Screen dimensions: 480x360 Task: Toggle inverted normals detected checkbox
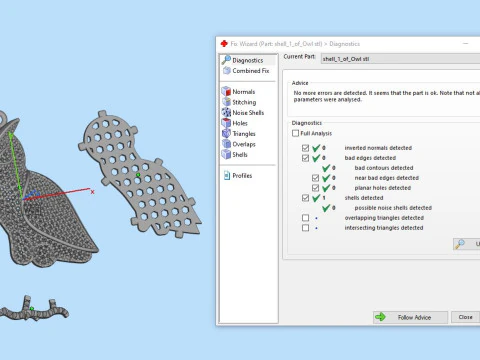pyautogui.click(x=305, y=148)
